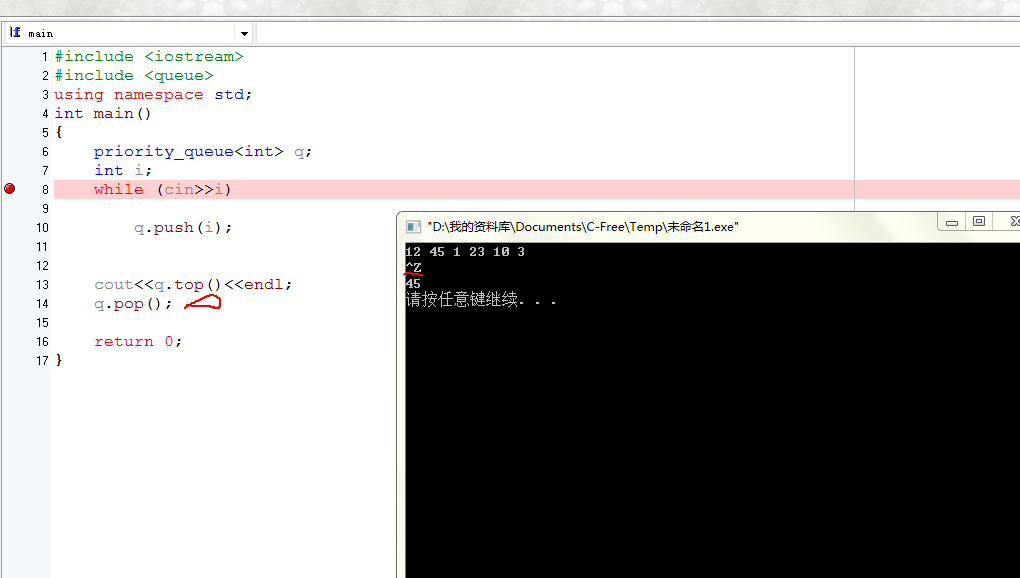This screenshot has width=1020, height=578.
Task: Click the 'q.push(i);' statement
Action: (x=183, y=228)
